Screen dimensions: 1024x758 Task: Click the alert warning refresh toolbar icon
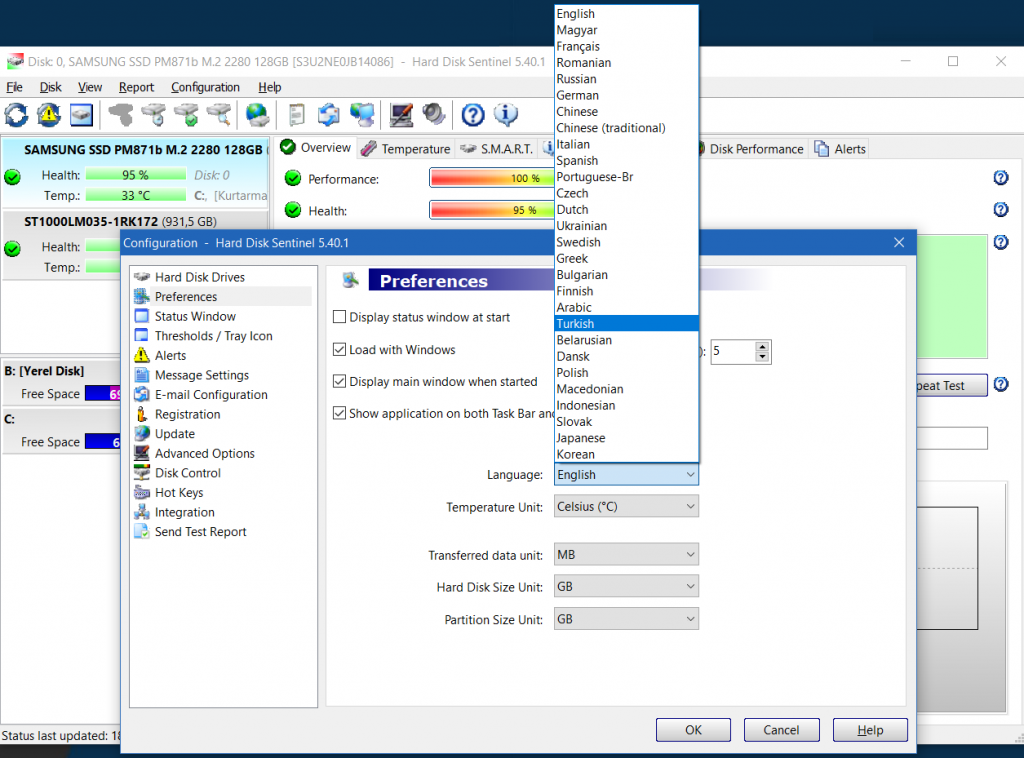49,116
